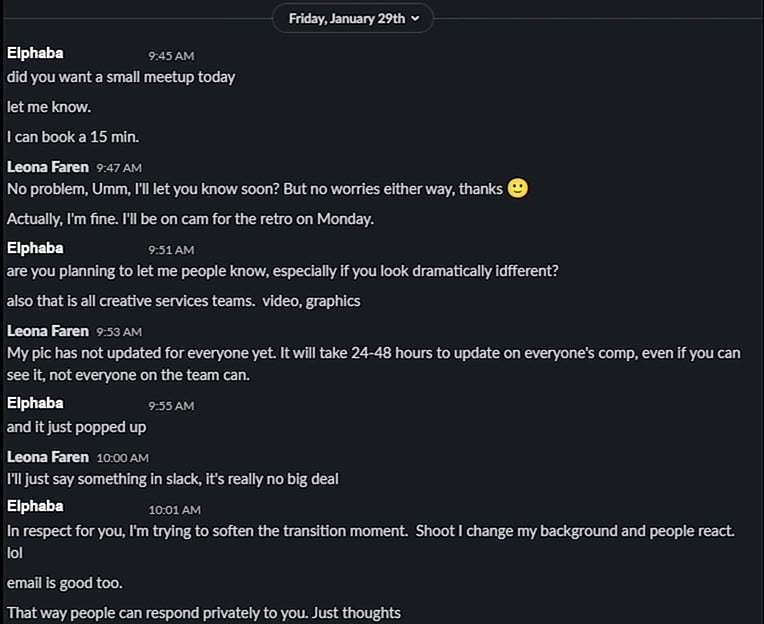Viewport: 764px width, 624px height.
Task: Click the 10:01 AM timestamp
Action: pyautogui.click(x=174, y=510)
